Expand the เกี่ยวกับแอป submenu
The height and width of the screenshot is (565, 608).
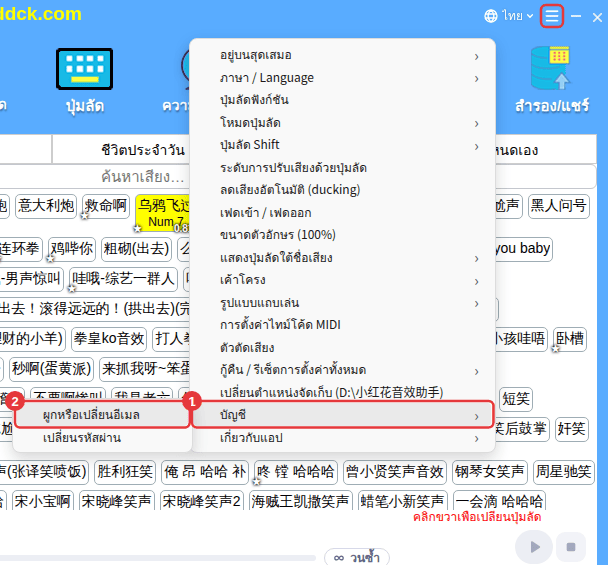(x=342, y=438)
